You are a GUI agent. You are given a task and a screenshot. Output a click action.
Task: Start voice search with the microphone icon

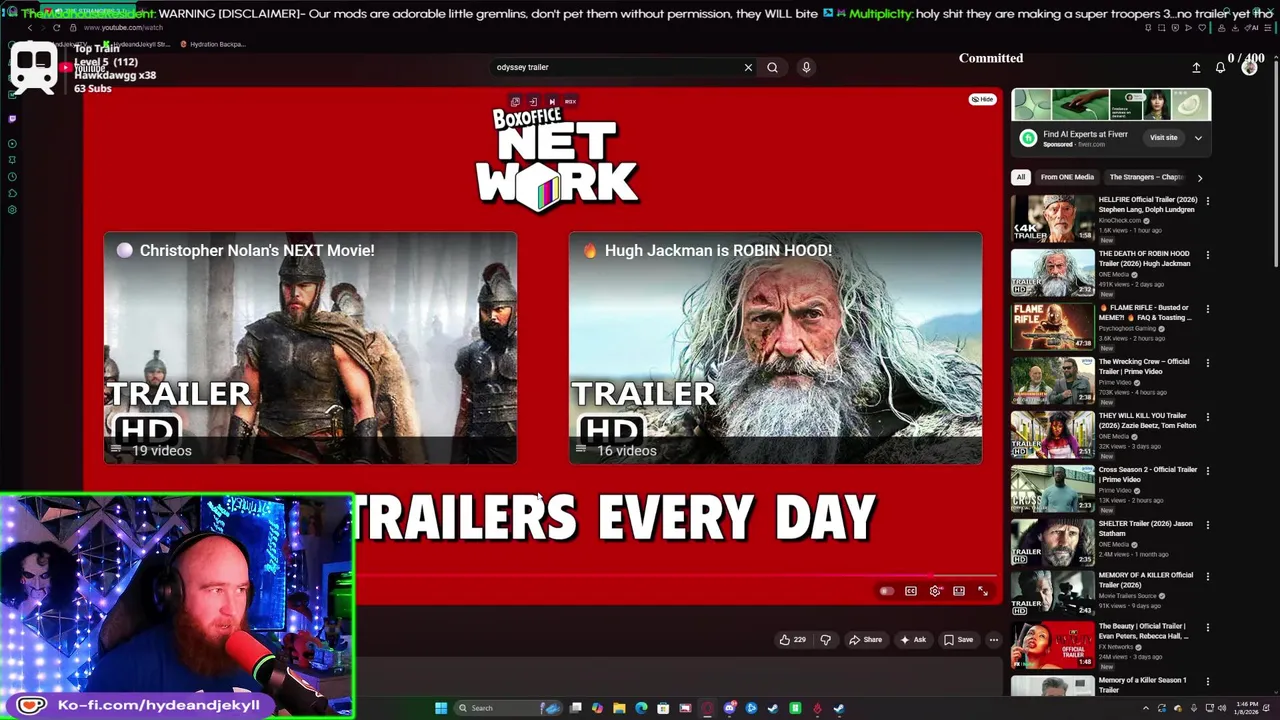(x=806, y=67)
